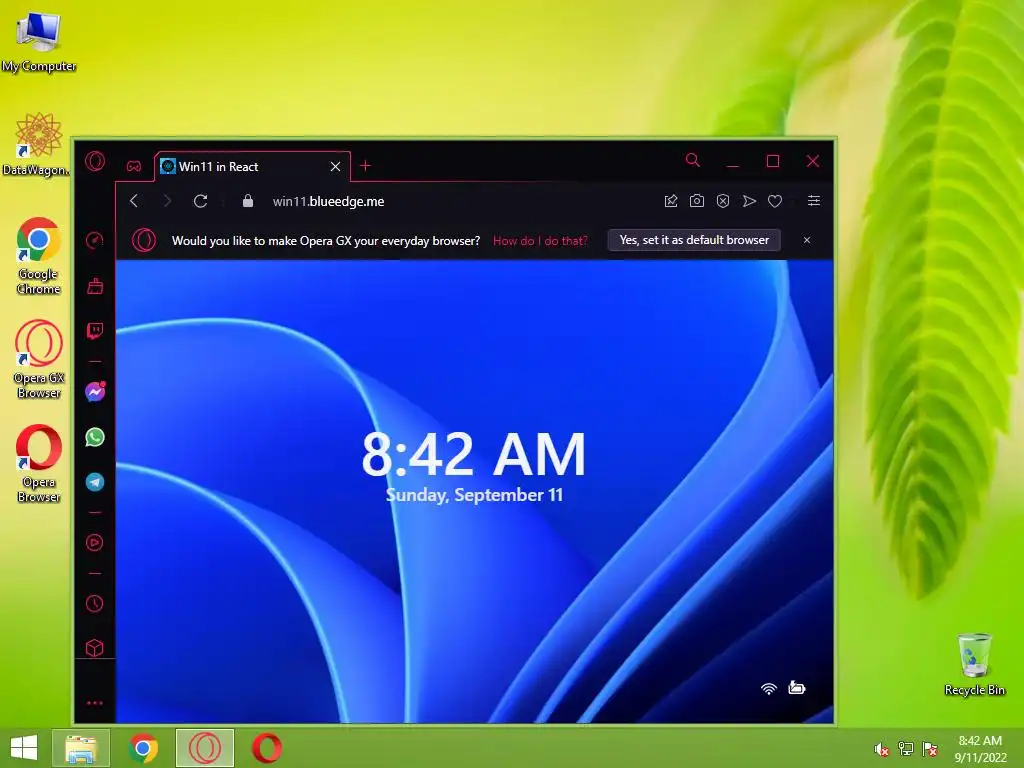Open sidebar setup three dots
This screenshot has height=768, width=1024.
pos(95,703)
